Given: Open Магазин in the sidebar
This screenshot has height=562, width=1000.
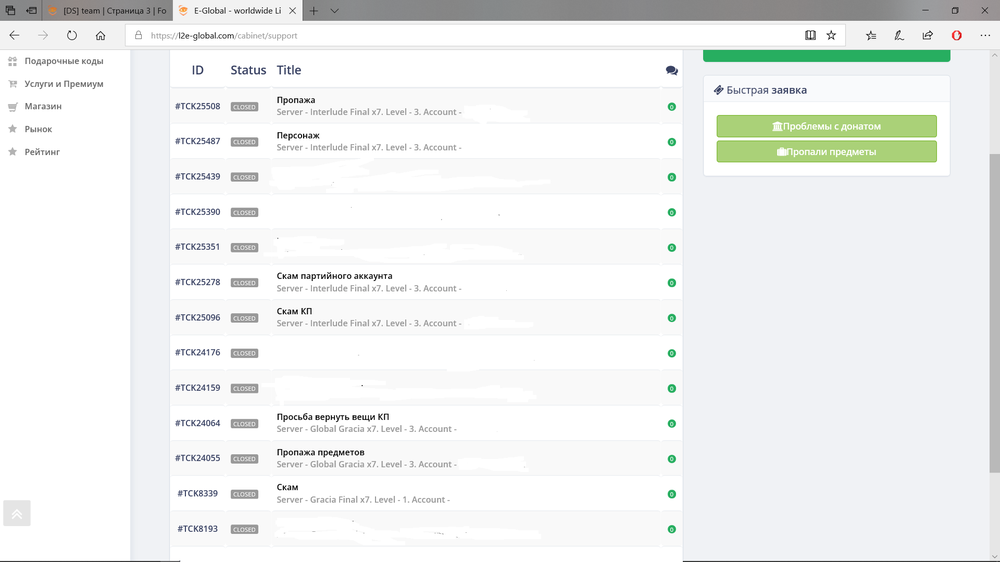Looking at the screenshot, I should [x=43, y=106].
